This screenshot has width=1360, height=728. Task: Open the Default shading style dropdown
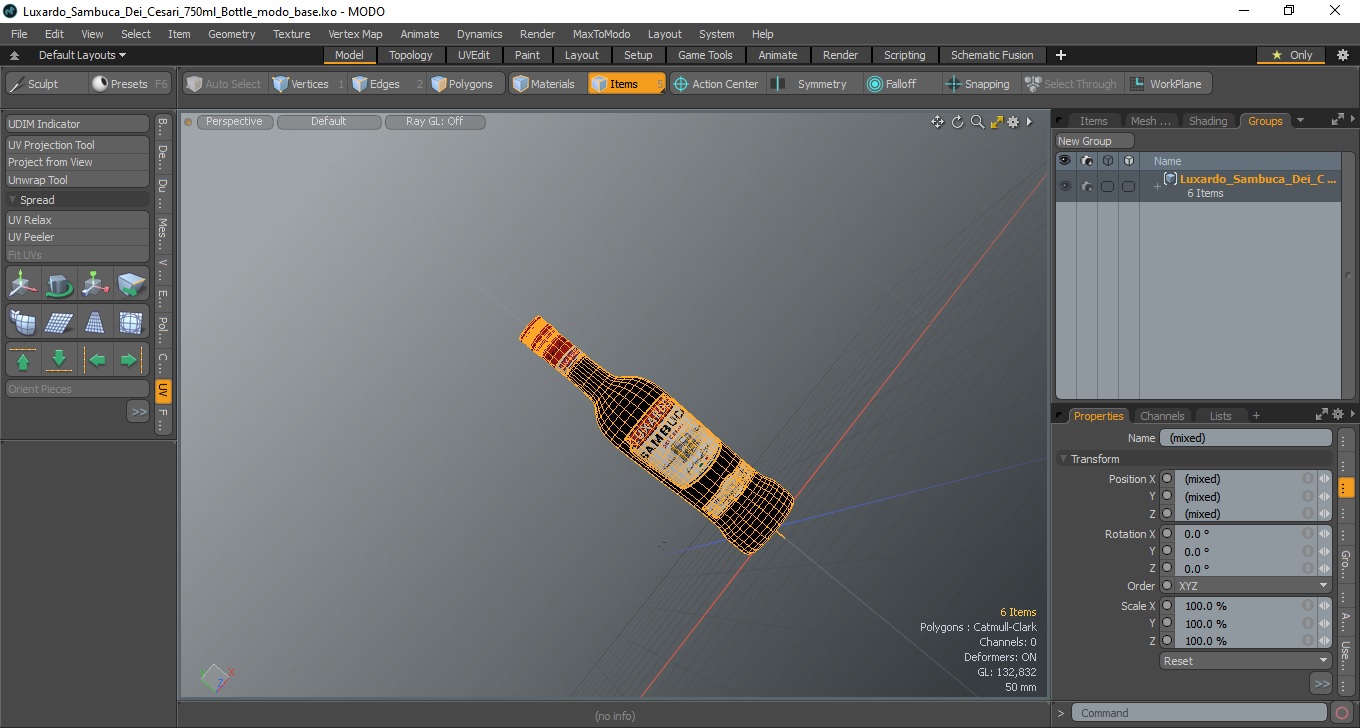329,122
